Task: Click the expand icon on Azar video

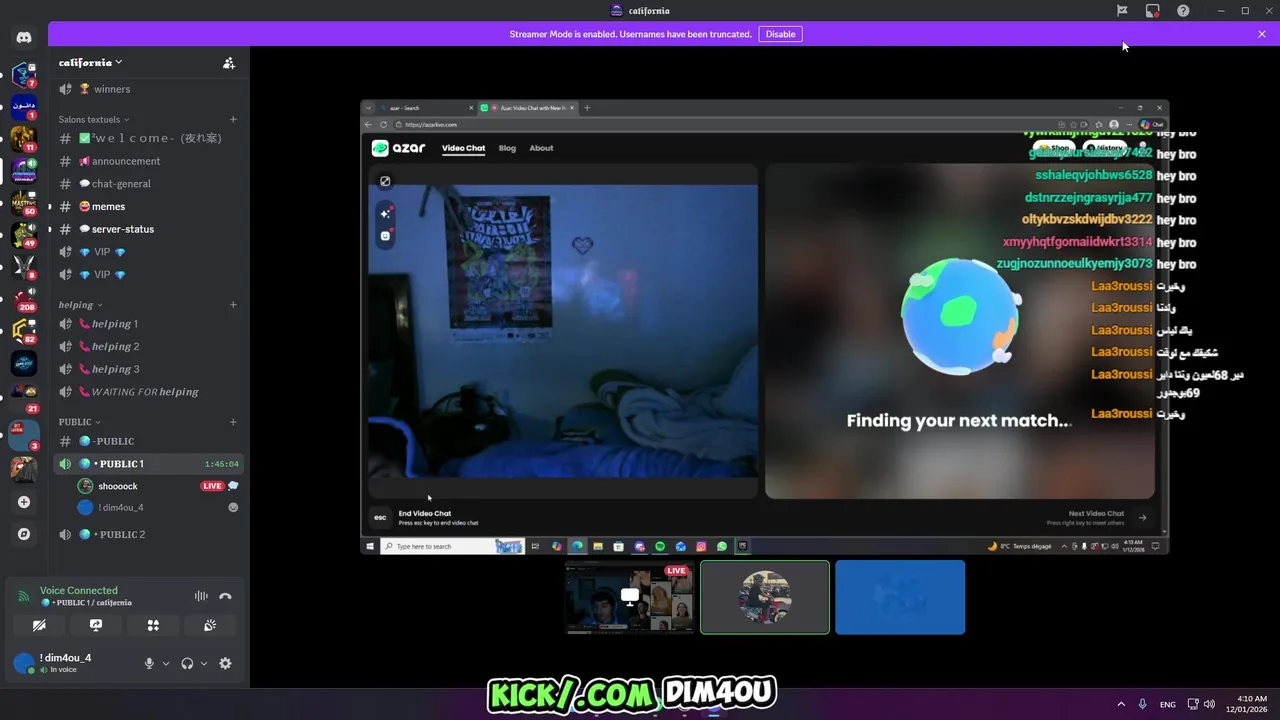Action: (x=385, y=181)
